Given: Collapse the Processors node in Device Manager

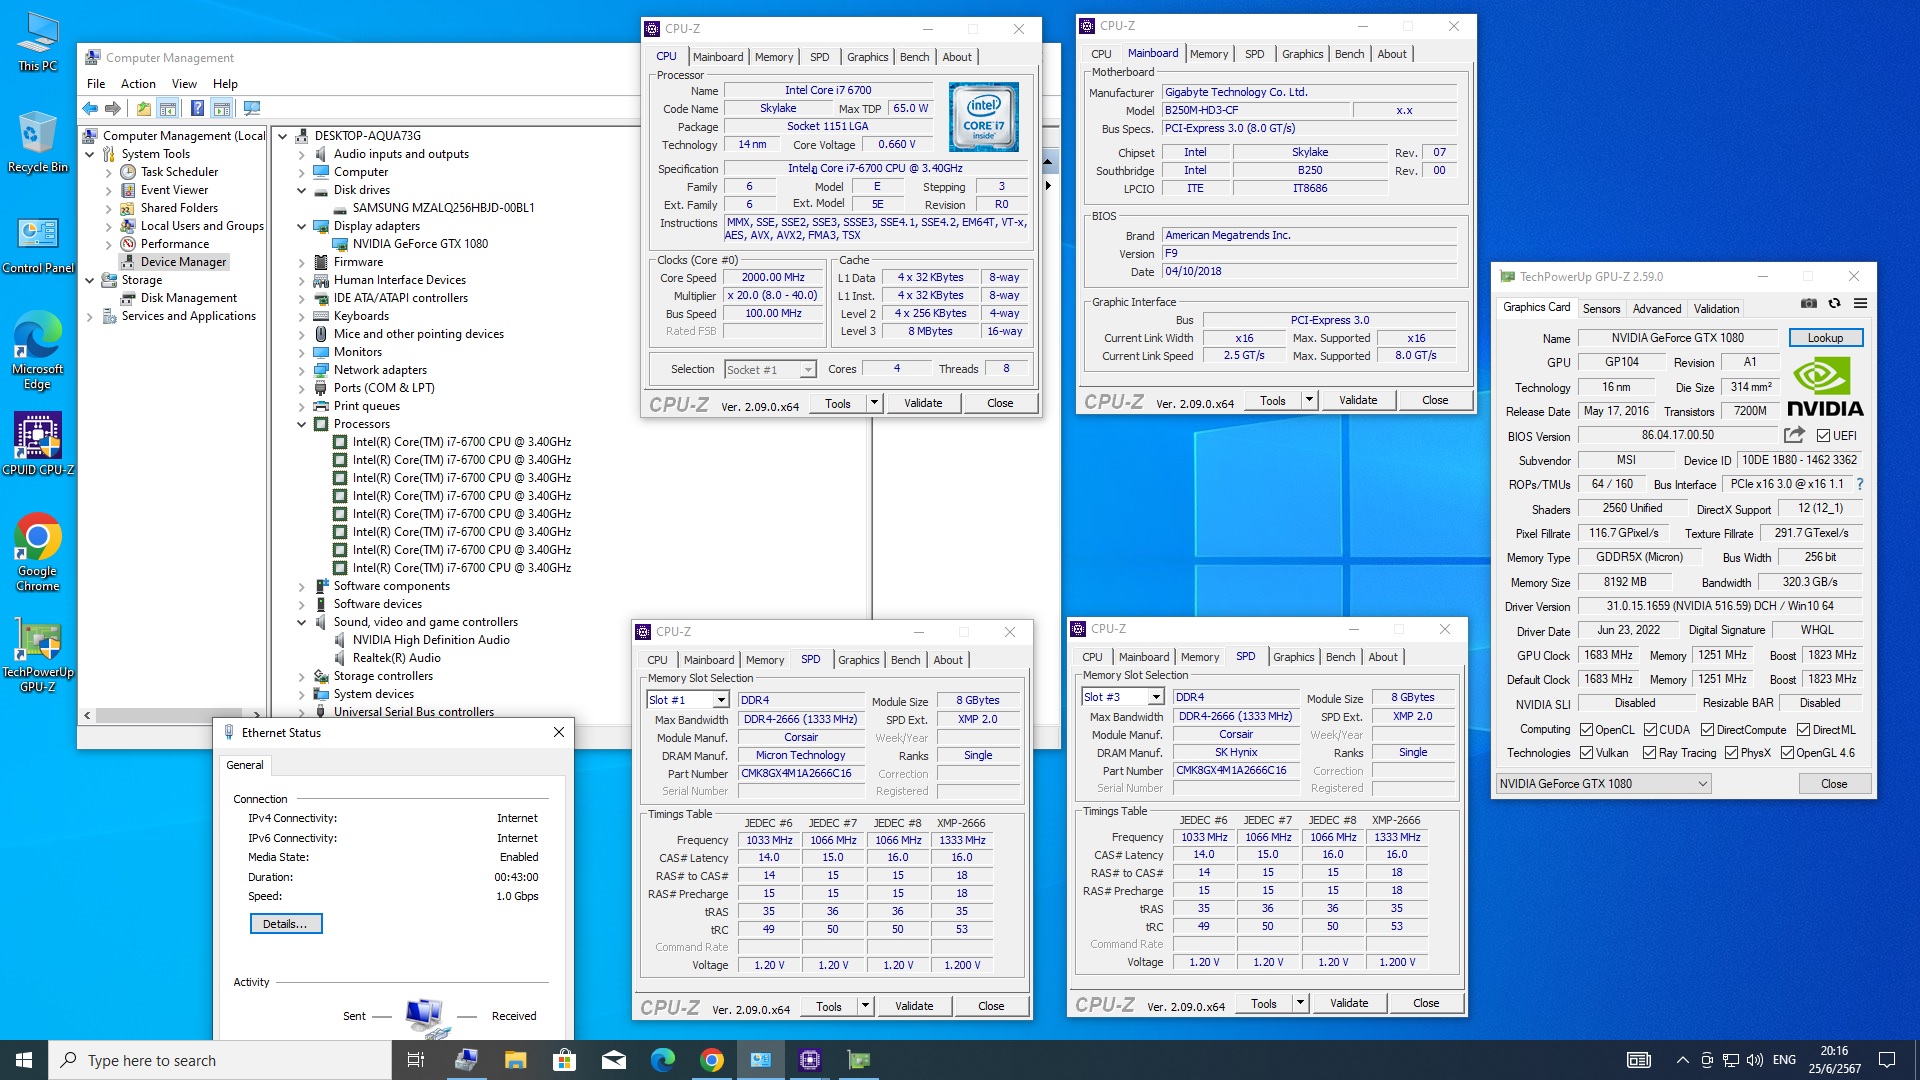Looking at the screenshot, I should (301, 425).
